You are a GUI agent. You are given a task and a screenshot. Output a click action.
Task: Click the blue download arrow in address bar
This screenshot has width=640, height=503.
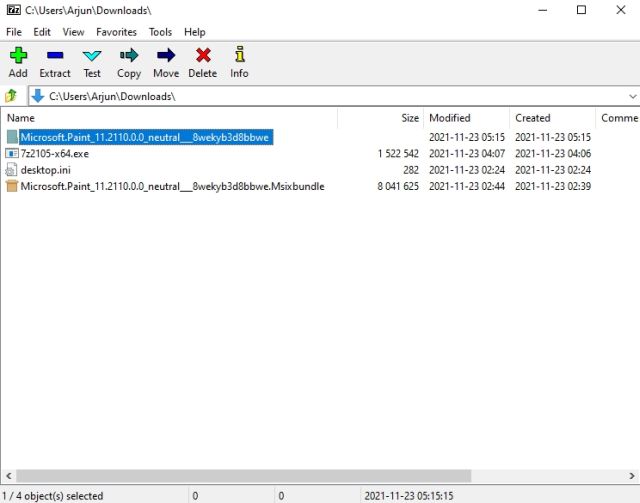pyautogui.click(x=38, y=96)
